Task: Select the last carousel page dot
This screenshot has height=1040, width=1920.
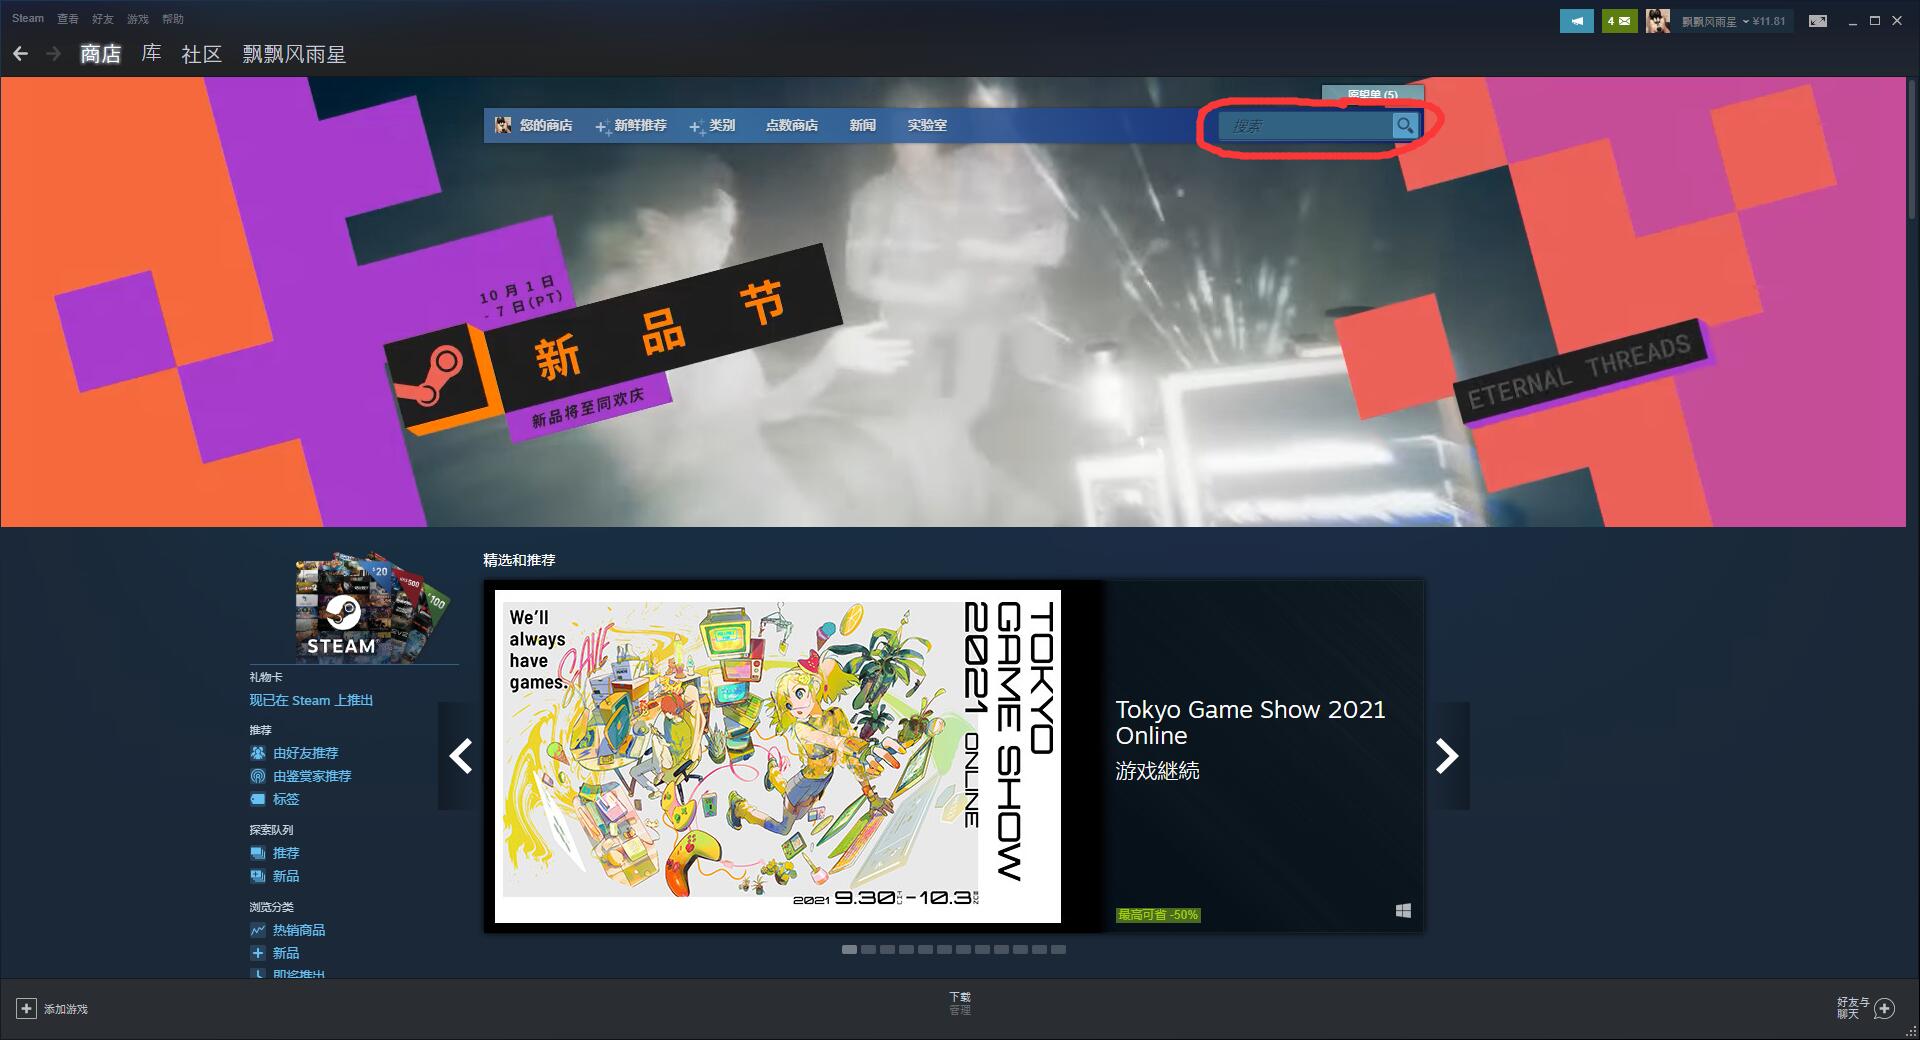Action: tap(1058, 949)
